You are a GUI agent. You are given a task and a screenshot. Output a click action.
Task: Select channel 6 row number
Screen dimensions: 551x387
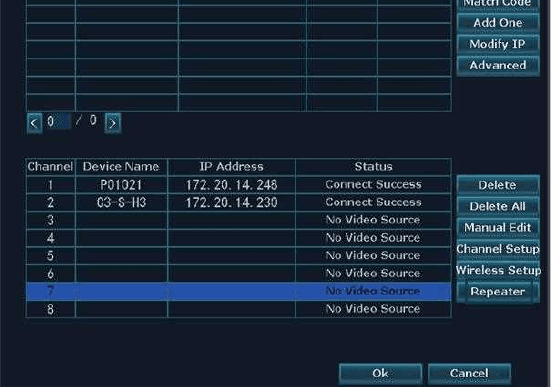(51, 273)
